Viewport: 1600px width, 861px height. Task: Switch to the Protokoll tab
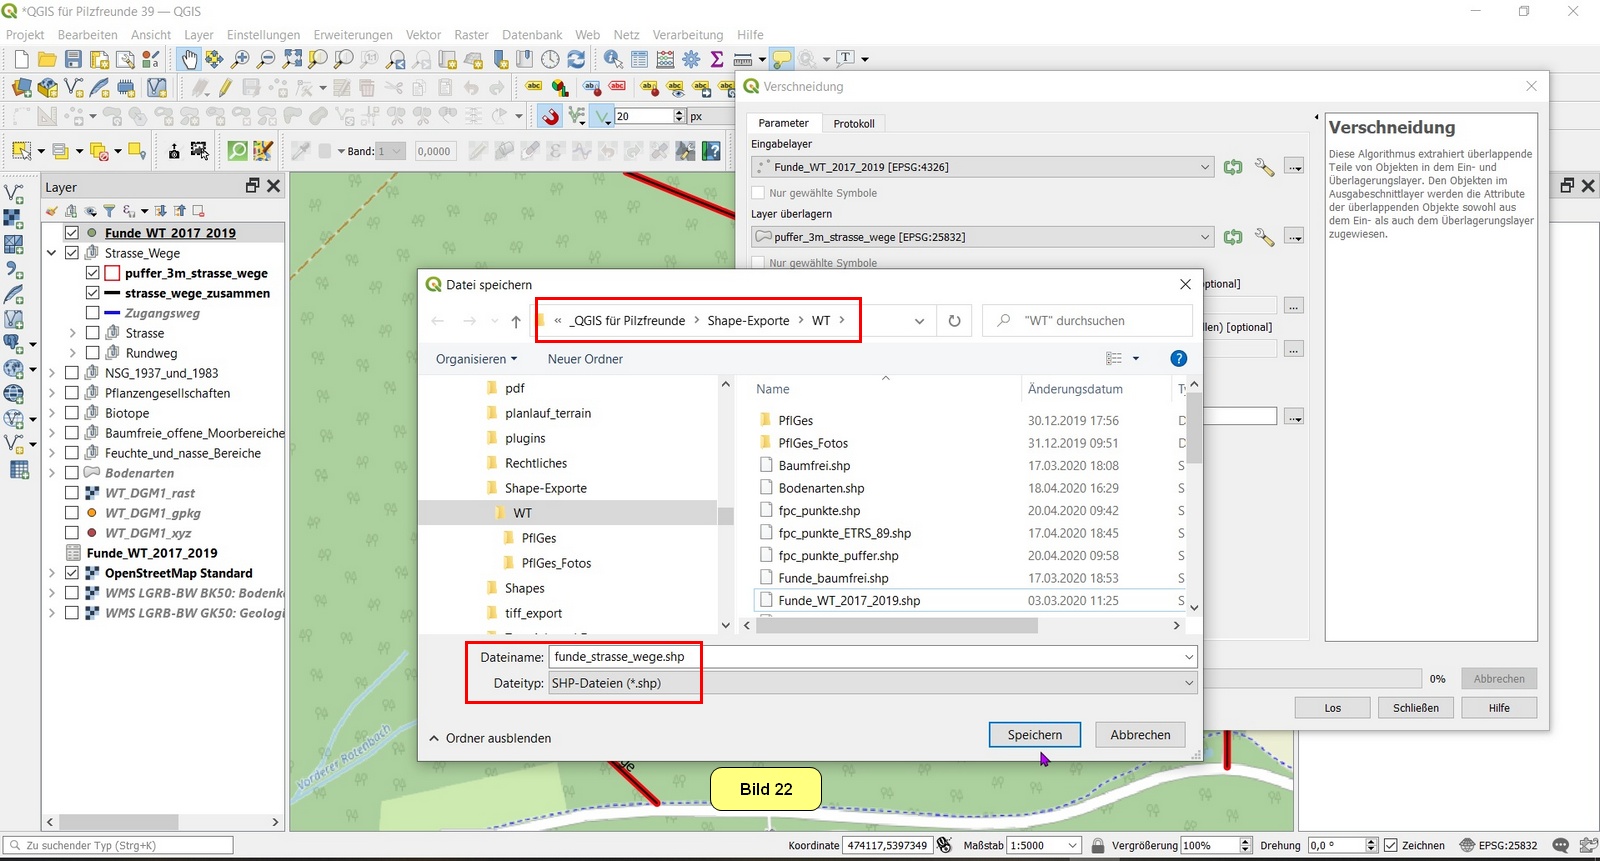tap(853, 124)
